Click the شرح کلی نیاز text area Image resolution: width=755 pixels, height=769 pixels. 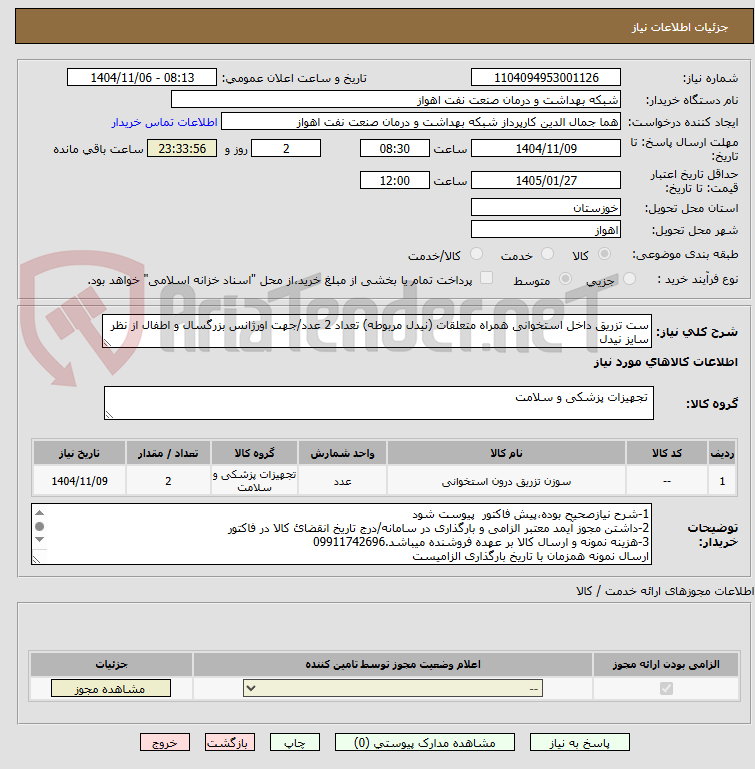pos(377,332)
